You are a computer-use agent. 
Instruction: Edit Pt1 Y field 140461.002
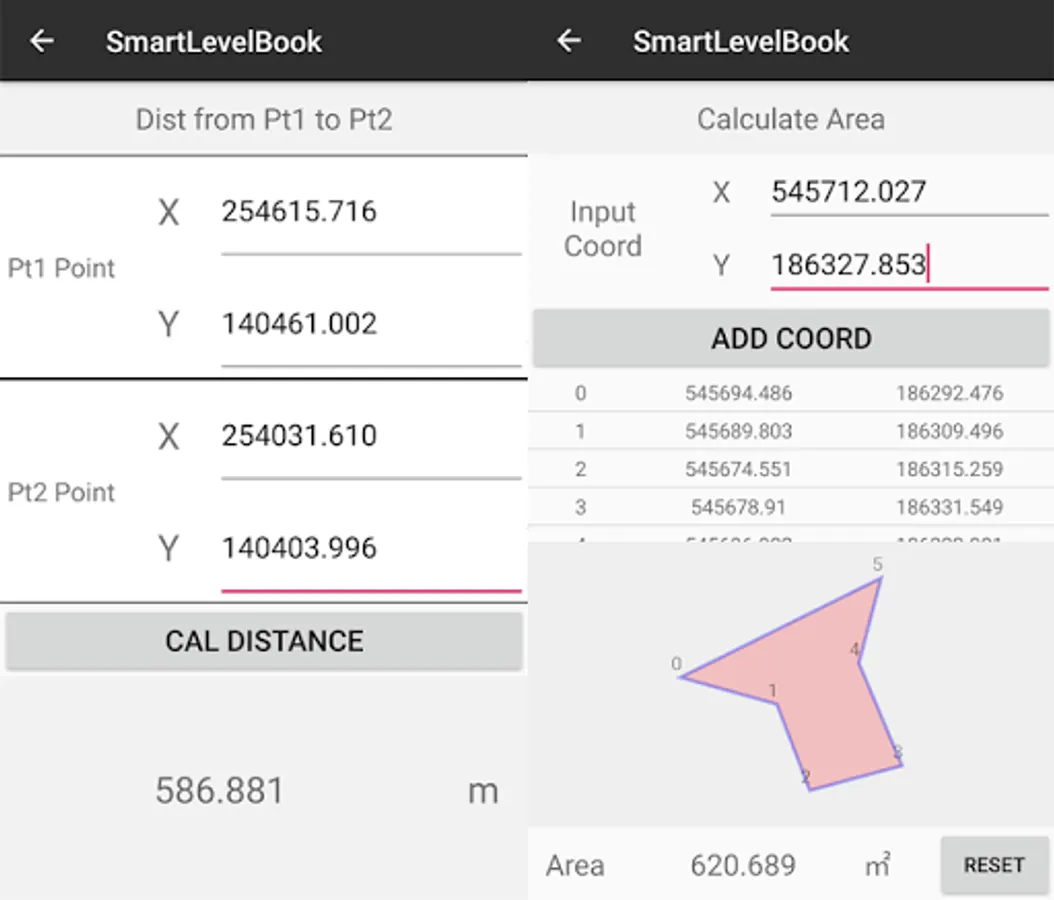(x=371, y=324)
